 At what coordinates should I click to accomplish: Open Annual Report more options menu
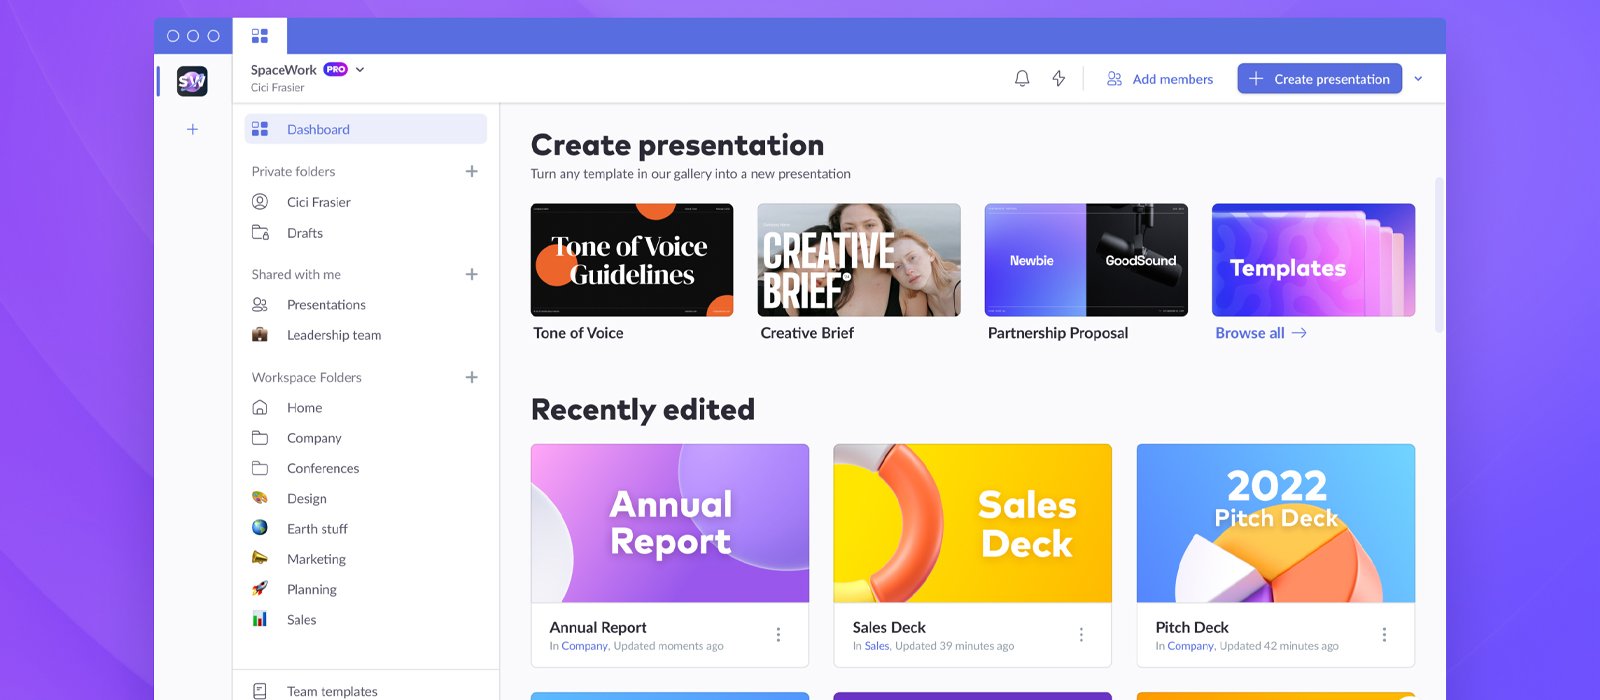(778, 635)
